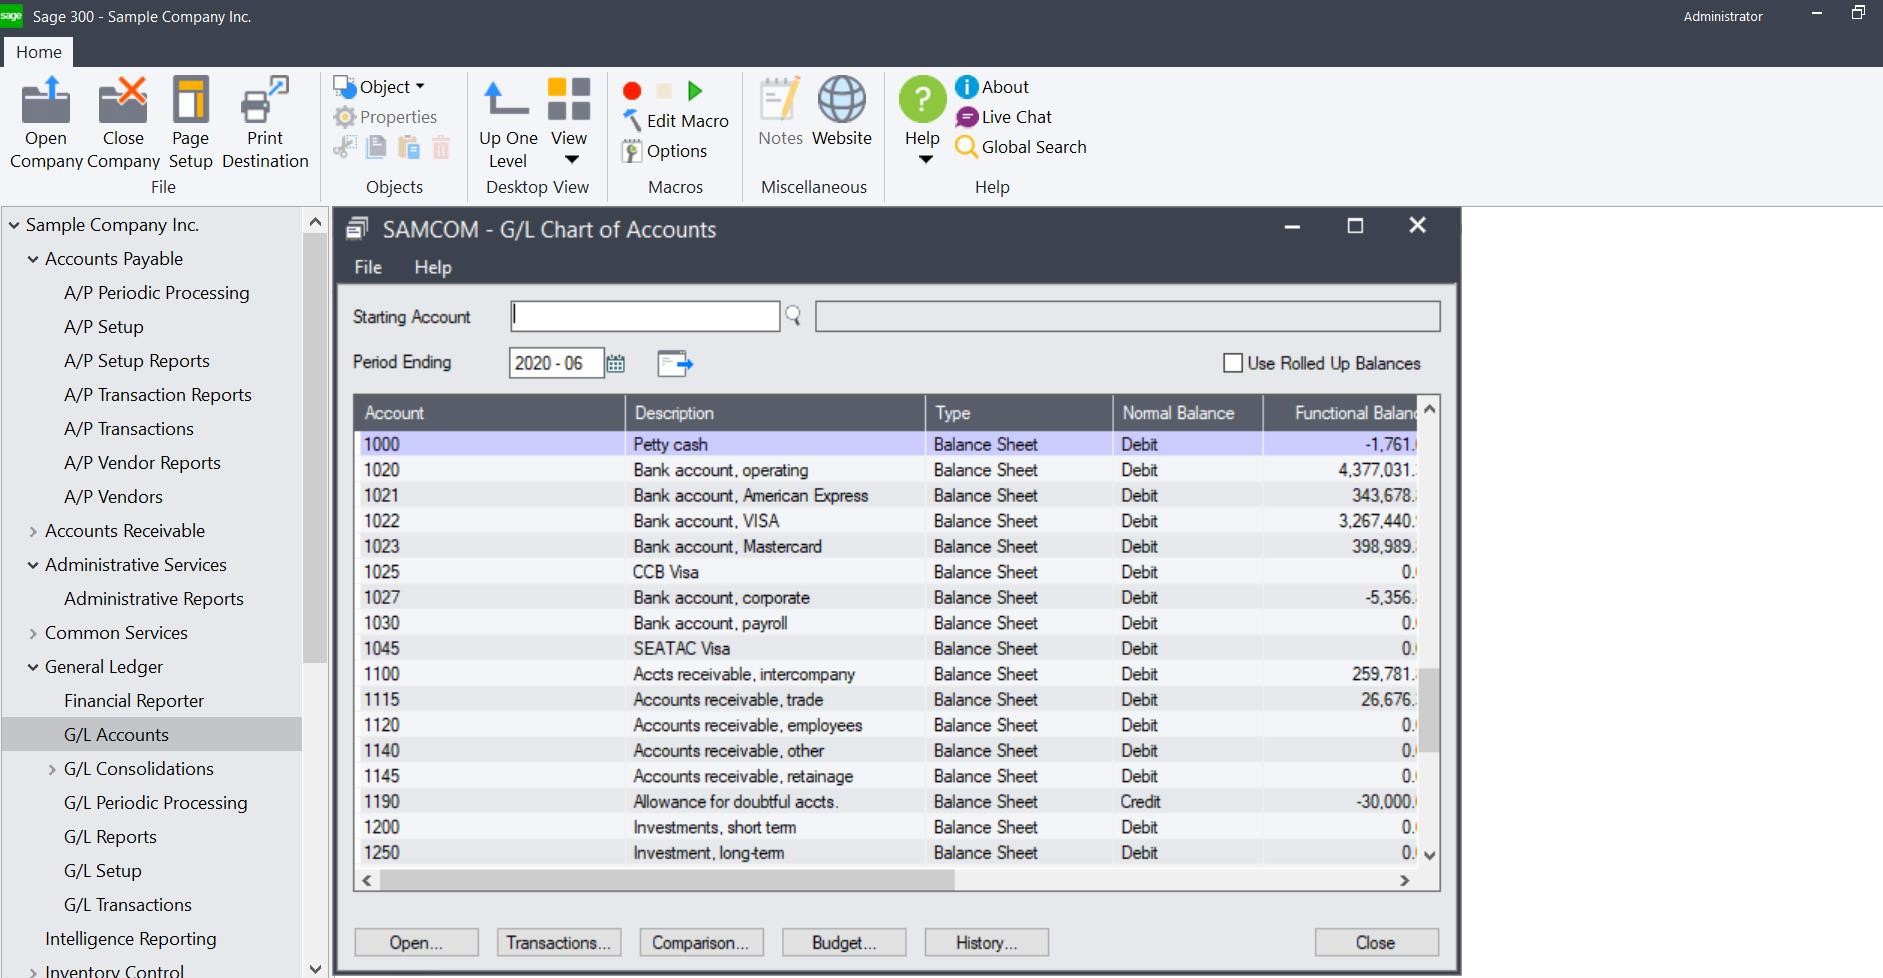Click the Transactions... button

click(558, 943)
